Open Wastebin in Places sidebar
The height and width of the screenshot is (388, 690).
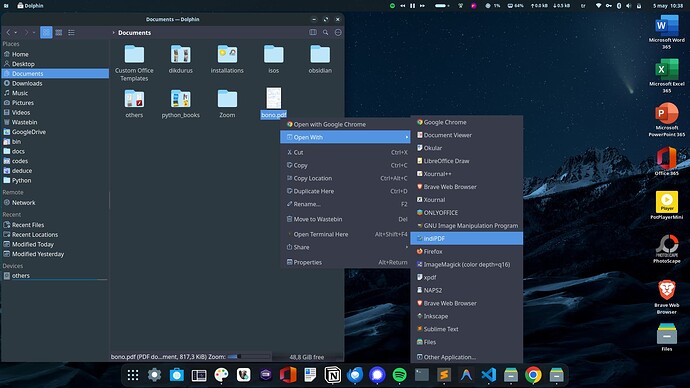(55, 122)
